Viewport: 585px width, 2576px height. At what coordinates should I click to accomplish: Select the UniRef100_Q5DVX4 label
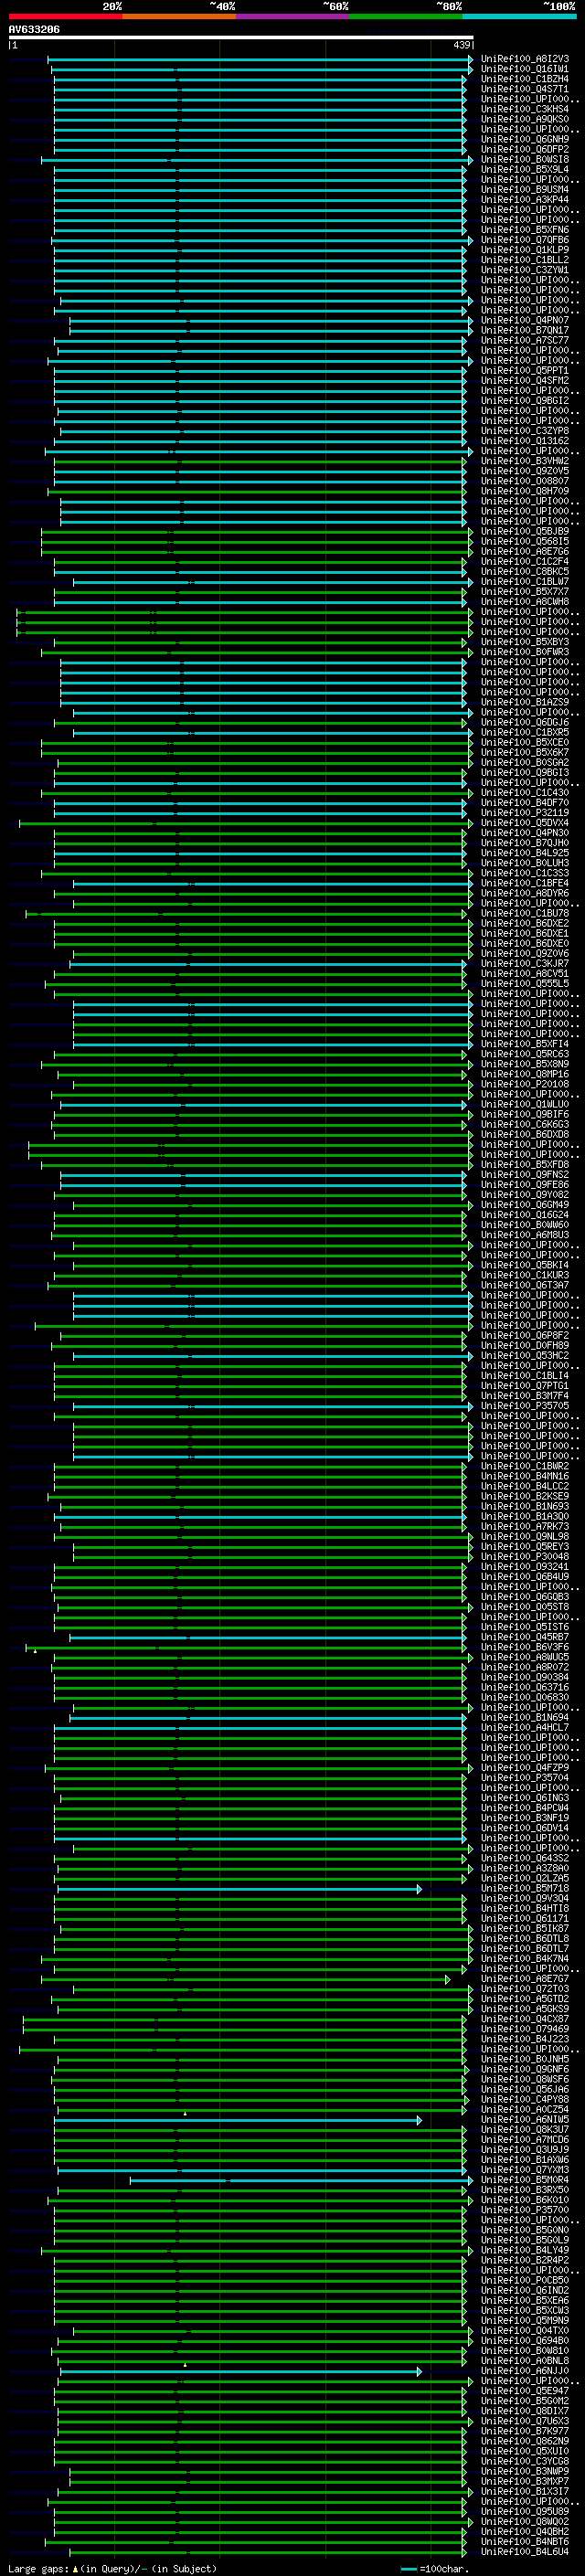pyautogui.click(x=524, y=823)
